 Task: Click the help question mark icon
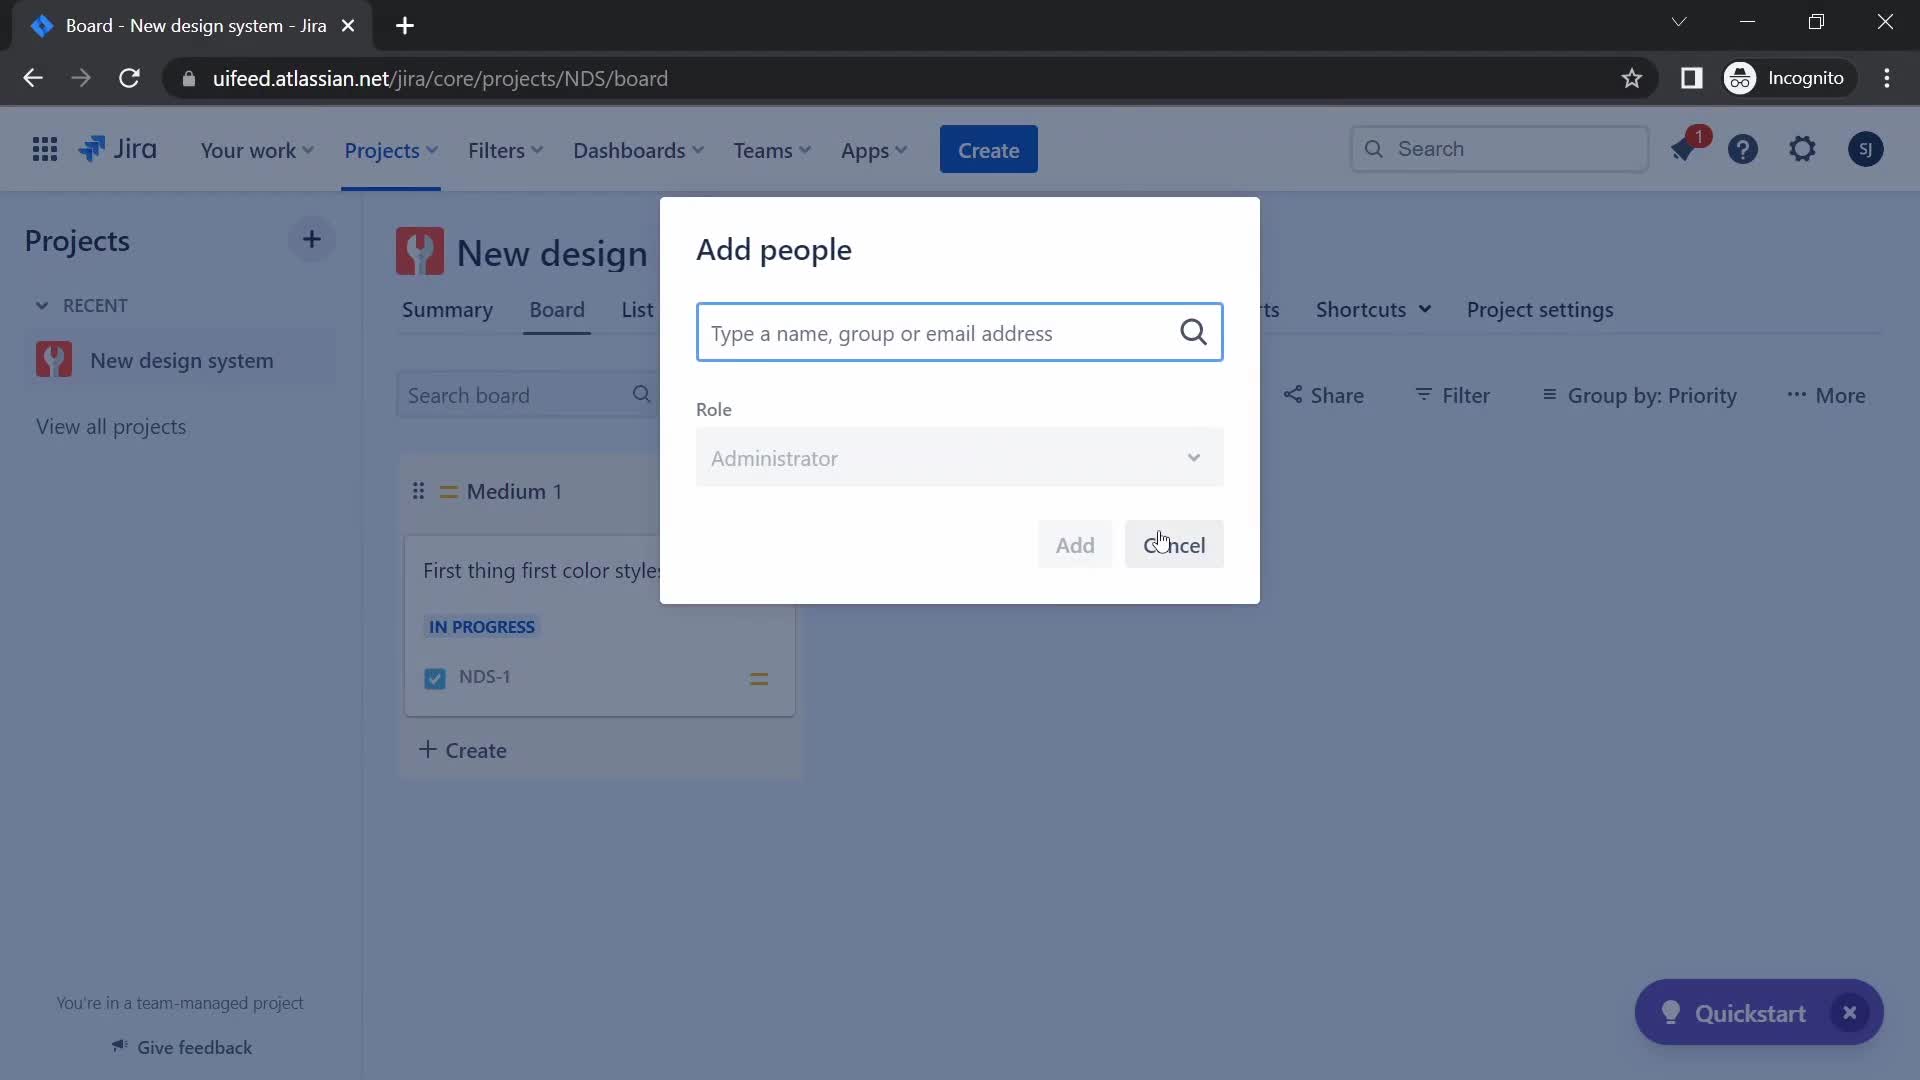click(x=1743, y=148)
